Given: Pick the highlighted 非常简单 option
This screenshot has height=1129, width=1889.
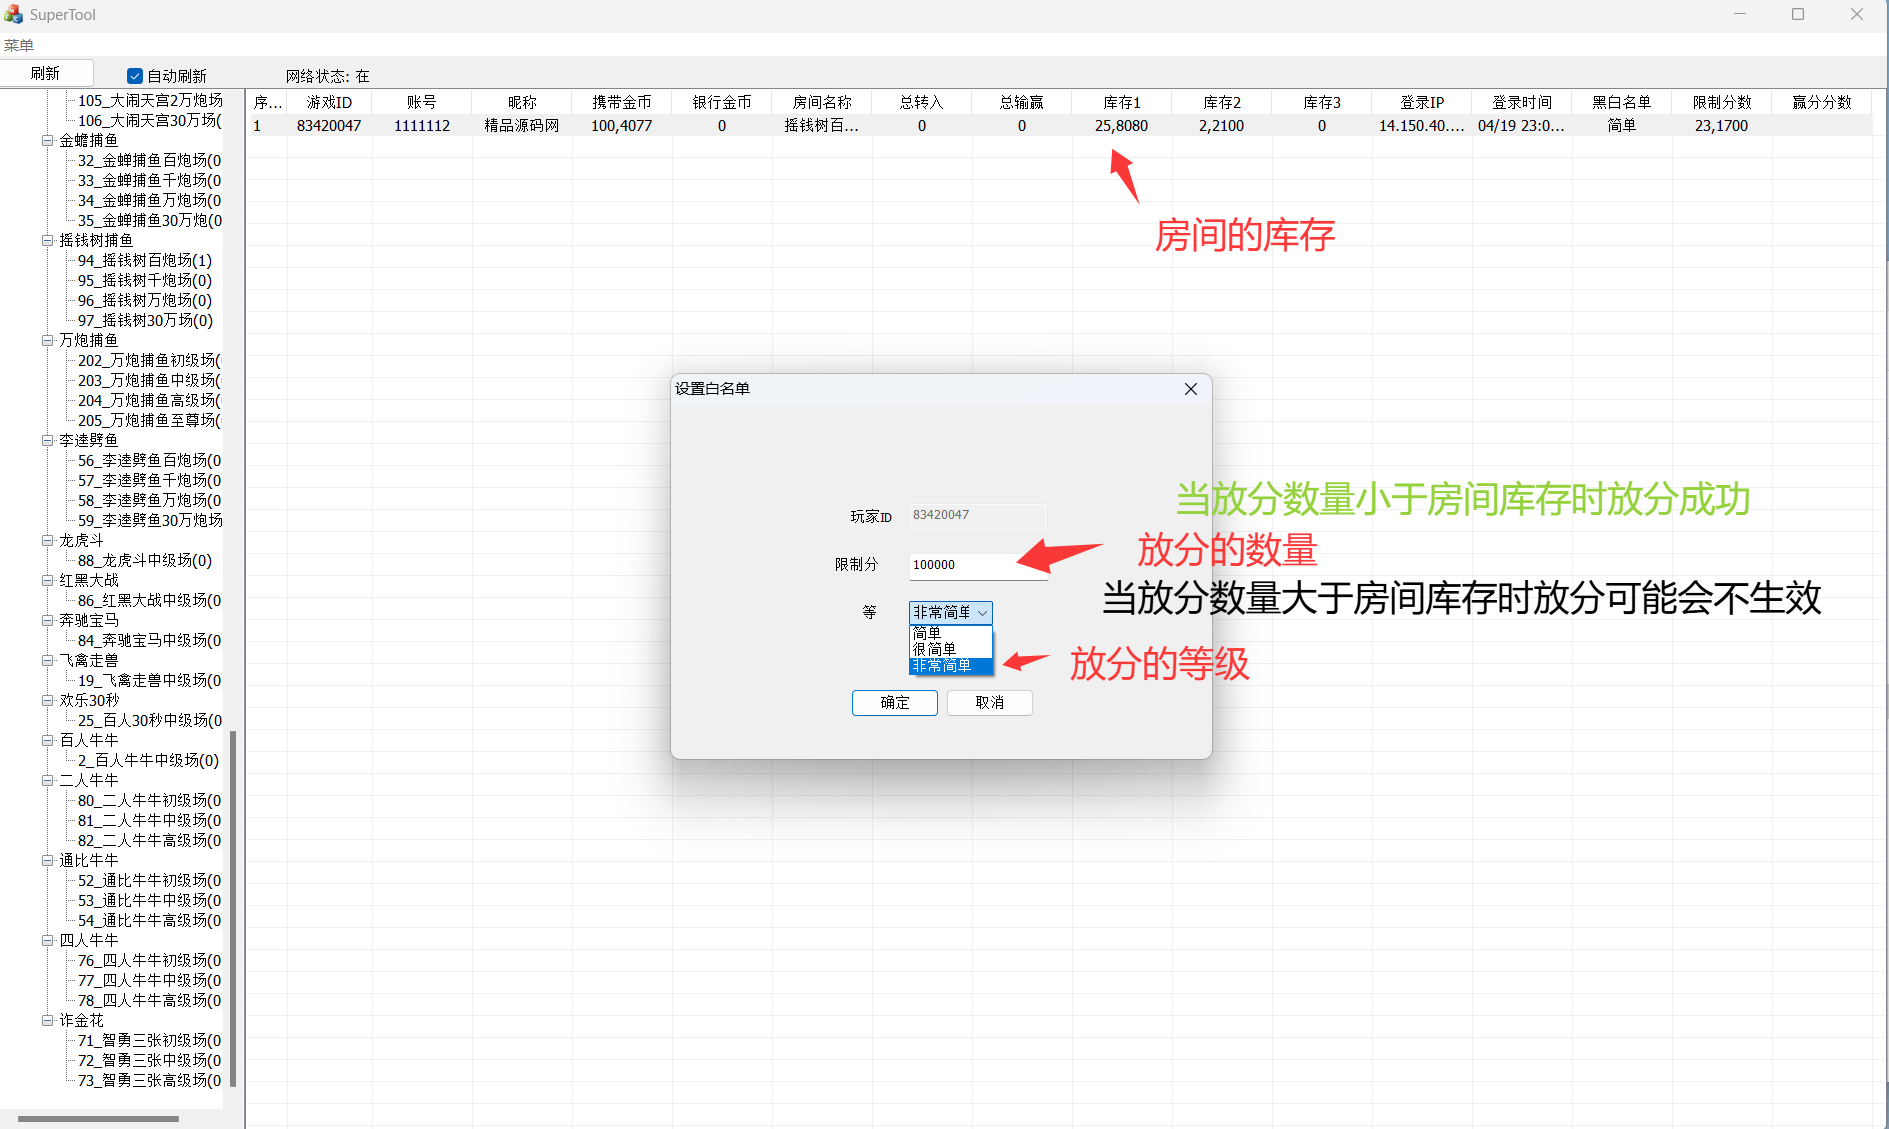Looking at the screenshot, I should click(941, 665).
